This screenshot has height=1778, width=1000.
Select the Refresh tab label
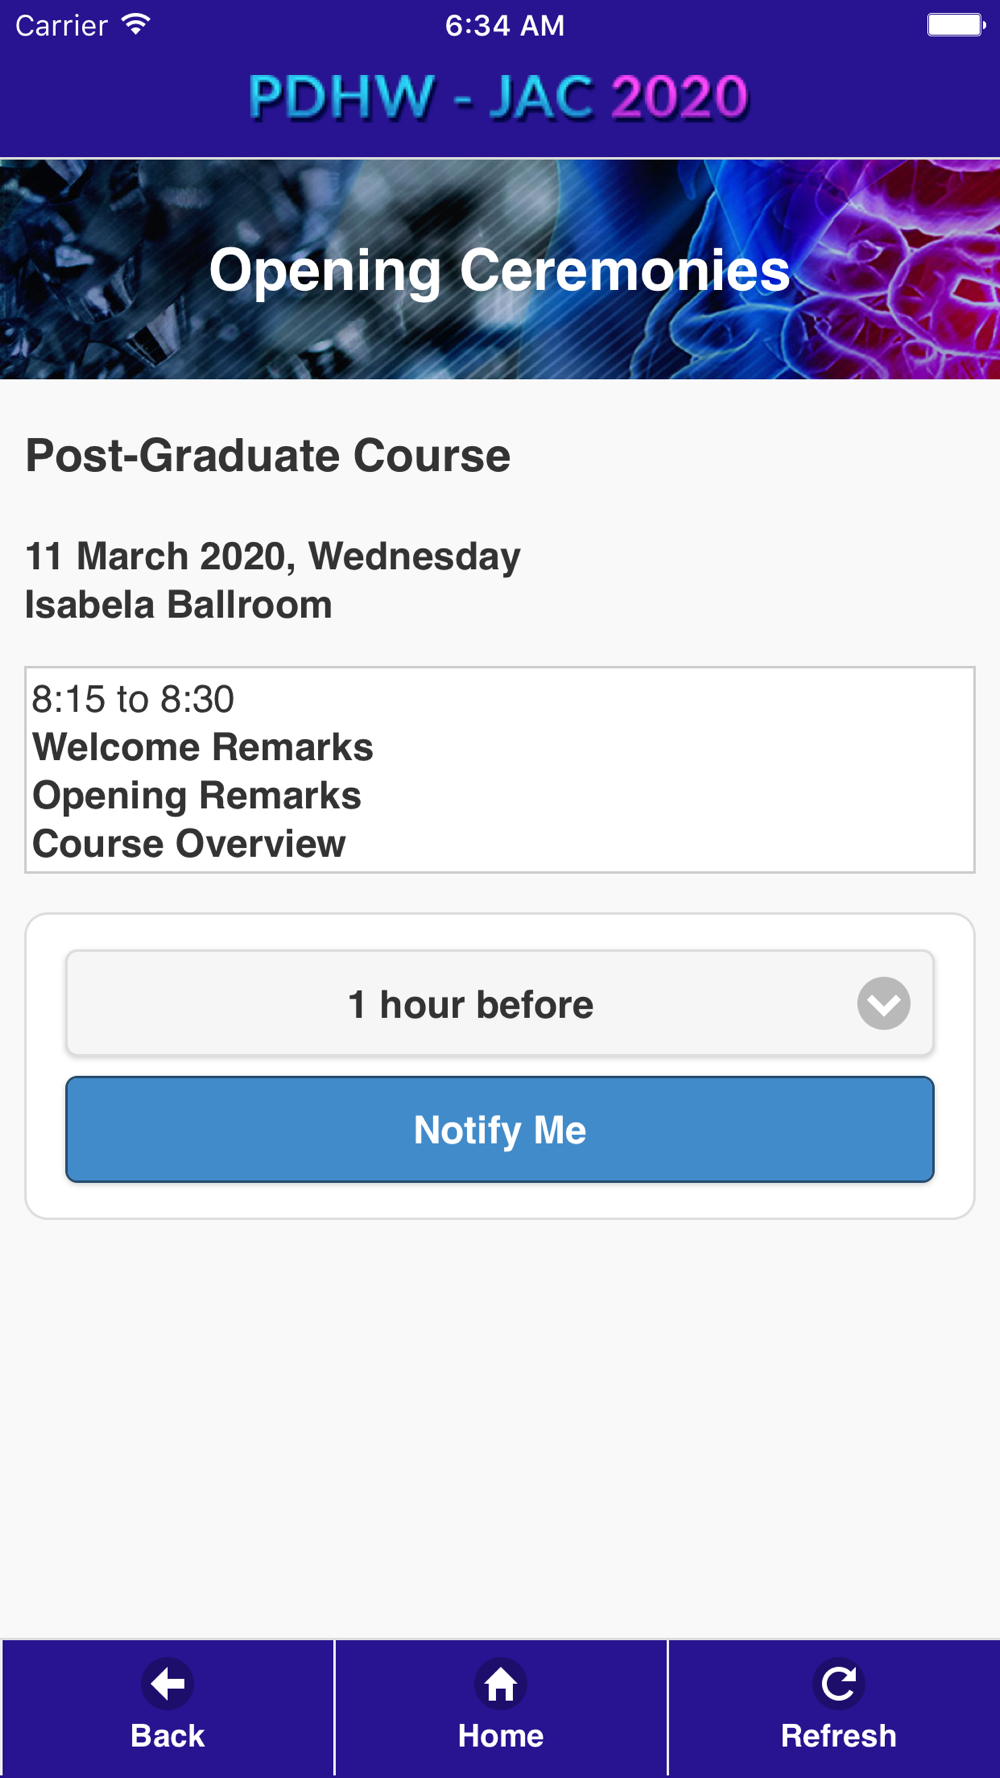pos(838,1736)
